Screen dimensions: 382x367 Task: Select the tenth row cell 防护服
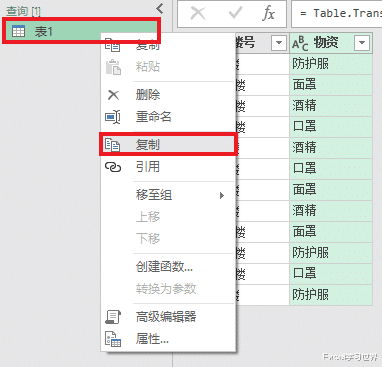(331, 253)
